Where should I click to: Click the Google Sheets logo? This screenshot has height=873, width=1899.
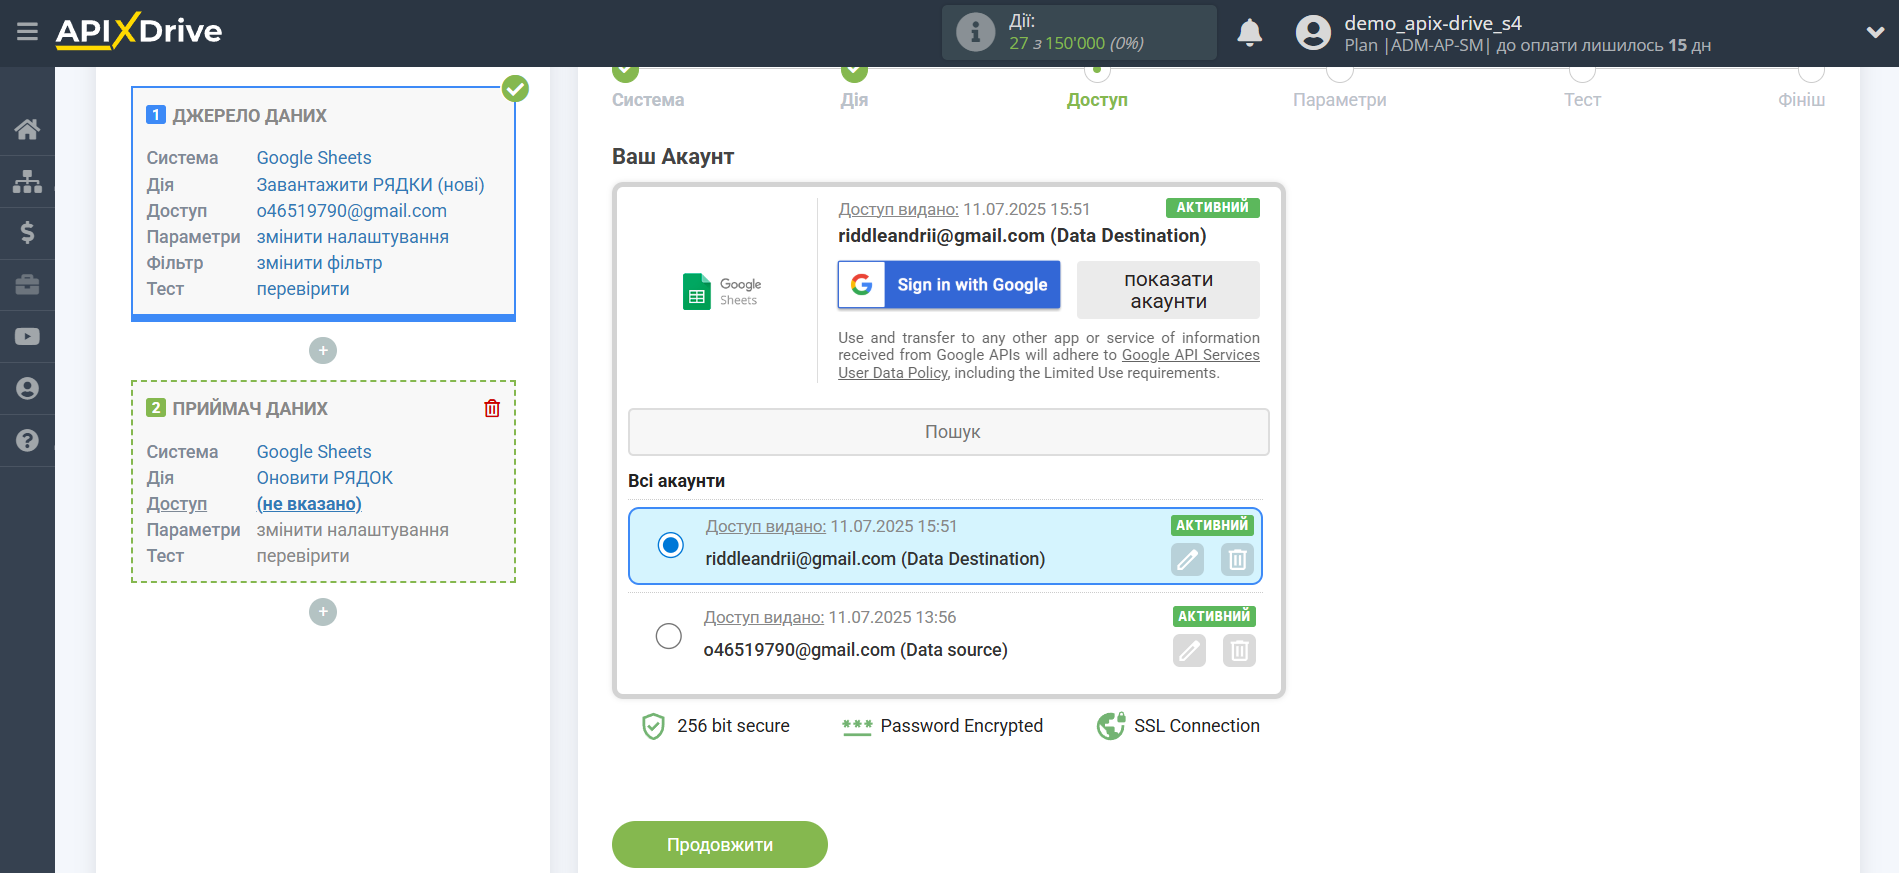(x=722, y=291)
